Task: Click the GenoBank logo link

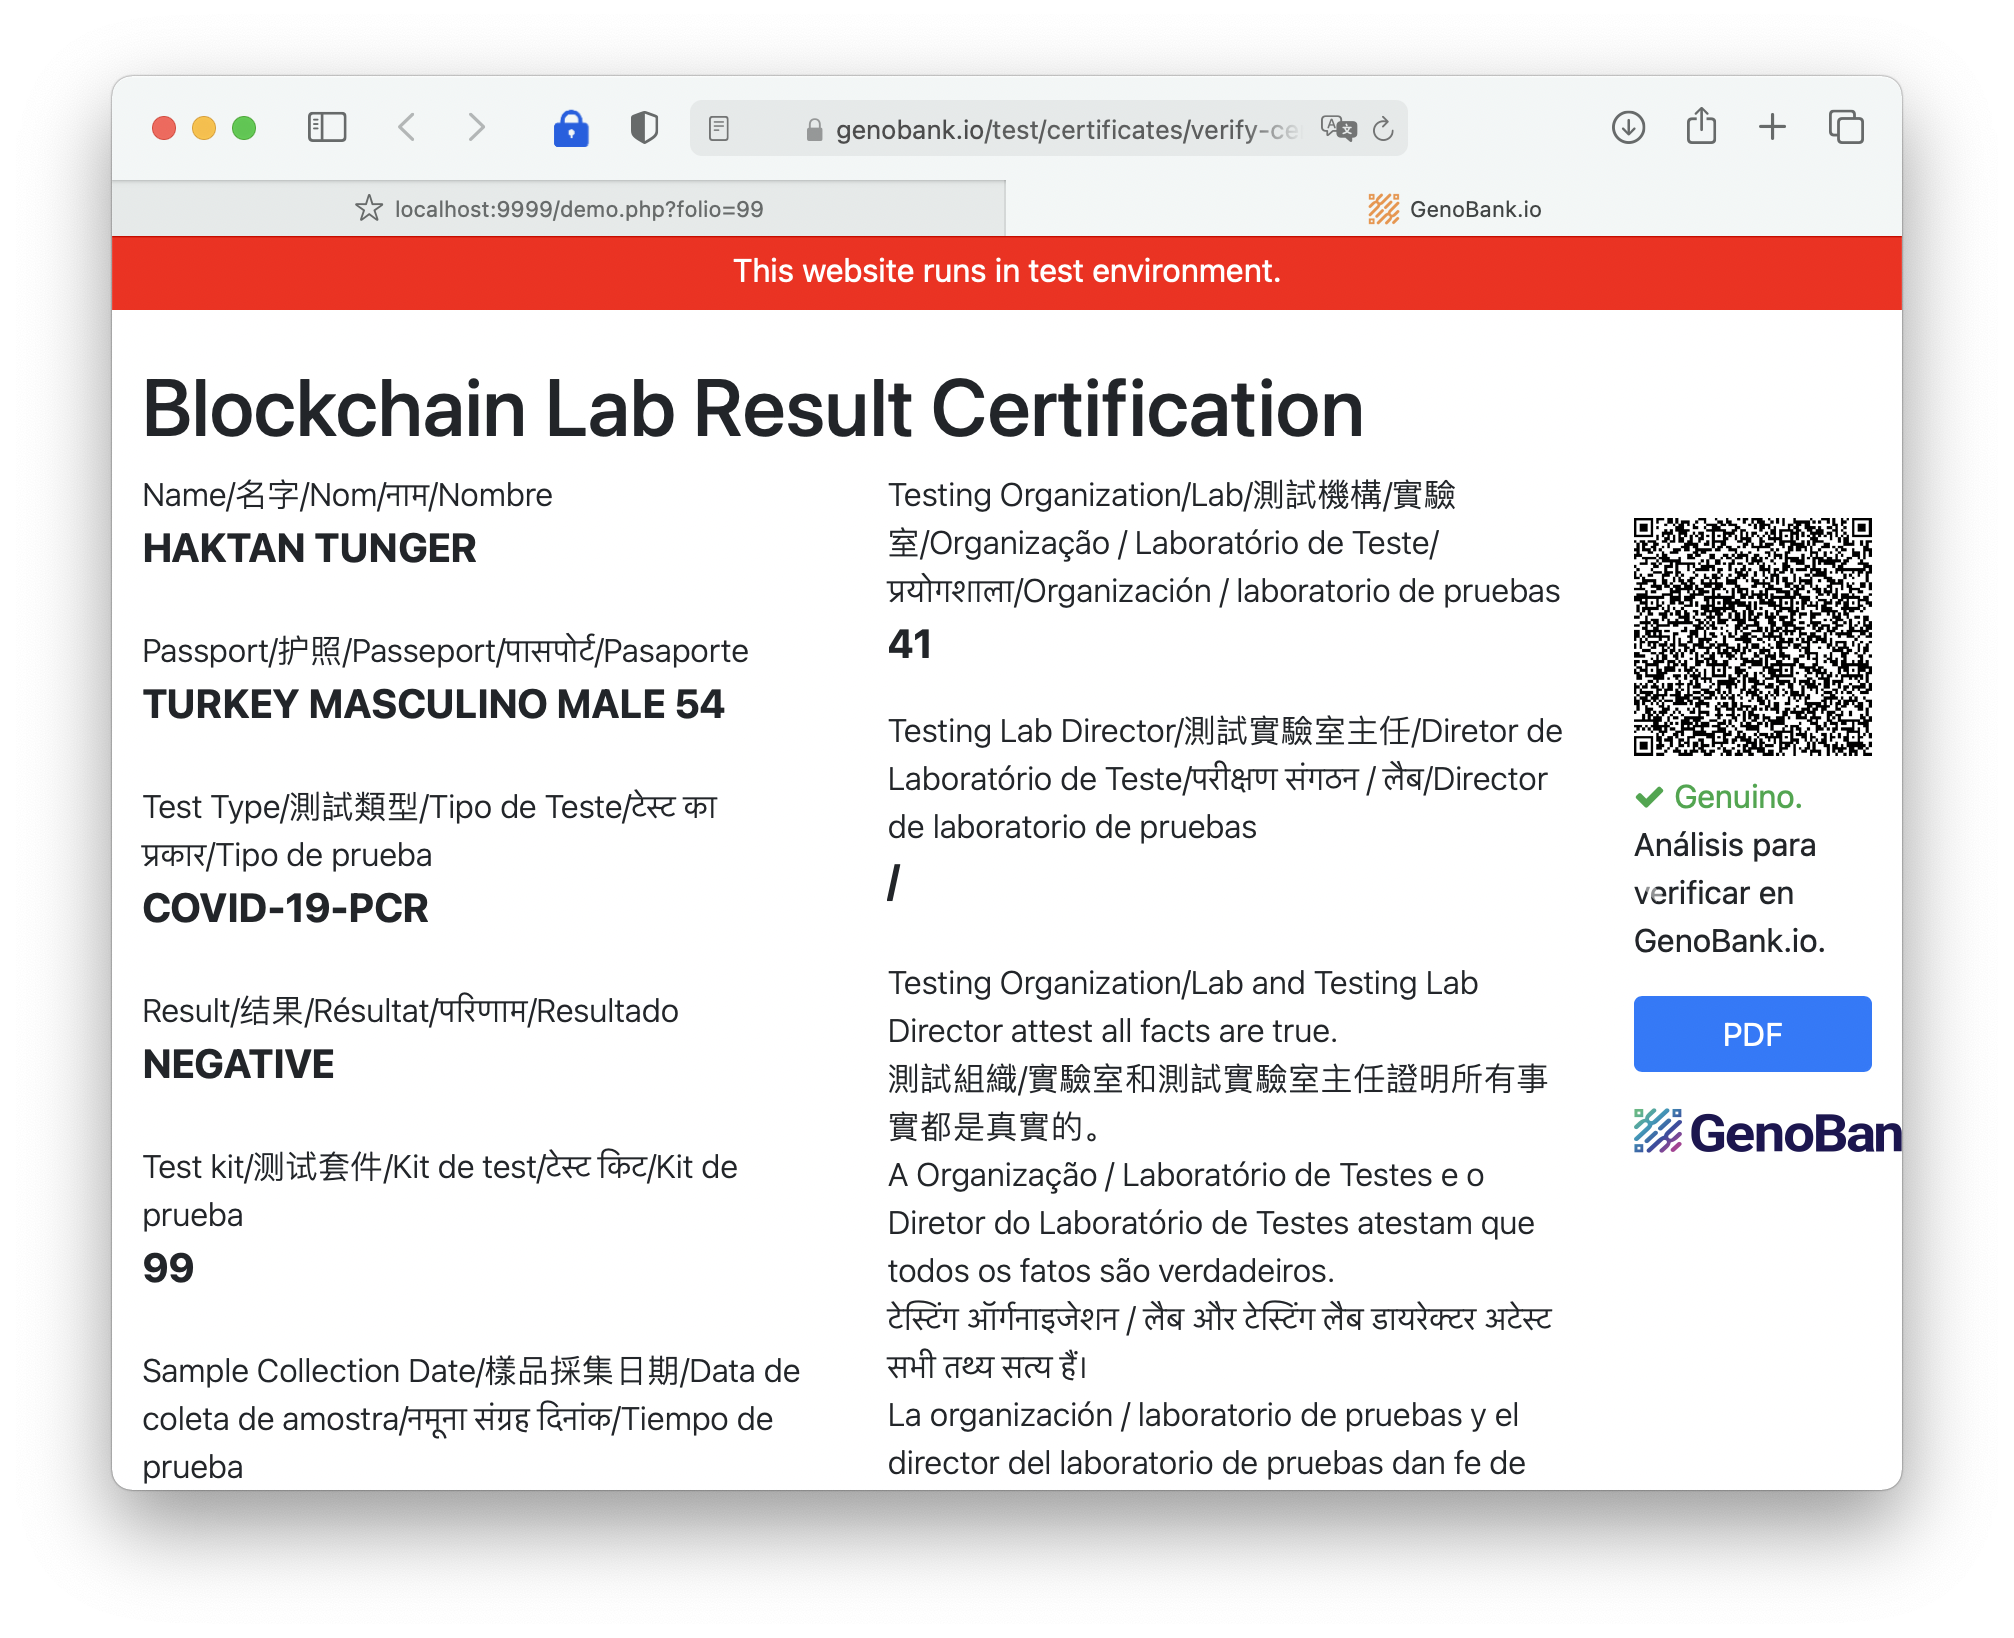Action: 1766,1133
